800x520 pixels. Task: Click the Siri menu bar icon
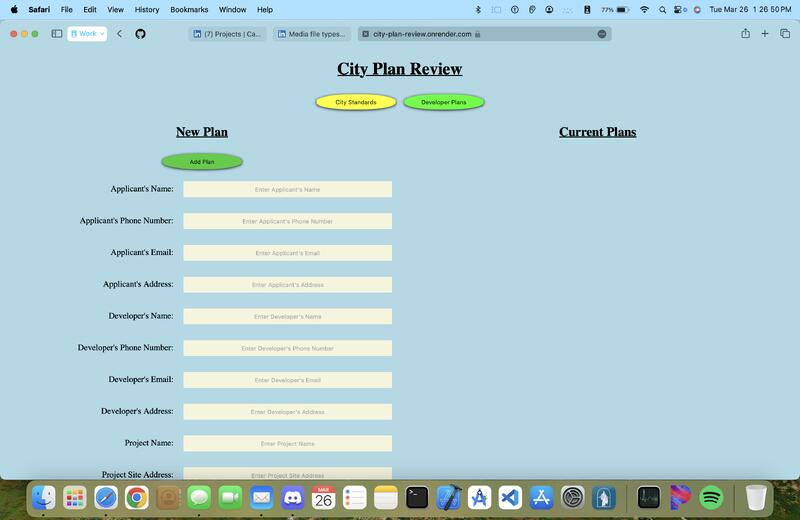[x=697, y=9]
